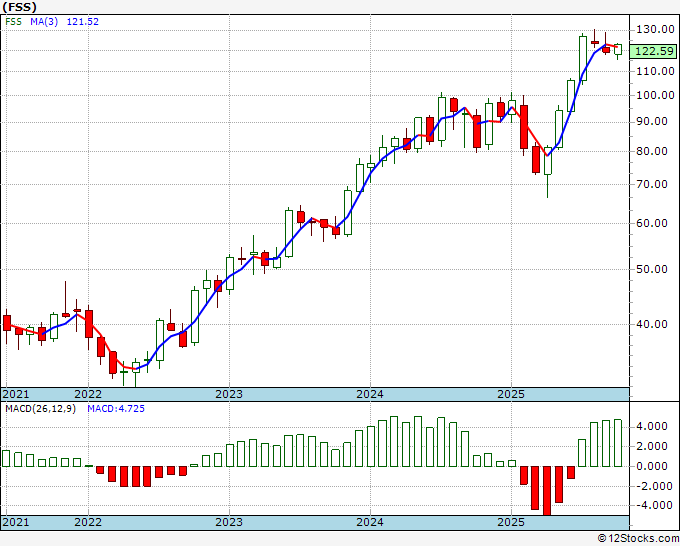
Task: Click the ©12Stocks.com credit
Action: coord(638,539)
